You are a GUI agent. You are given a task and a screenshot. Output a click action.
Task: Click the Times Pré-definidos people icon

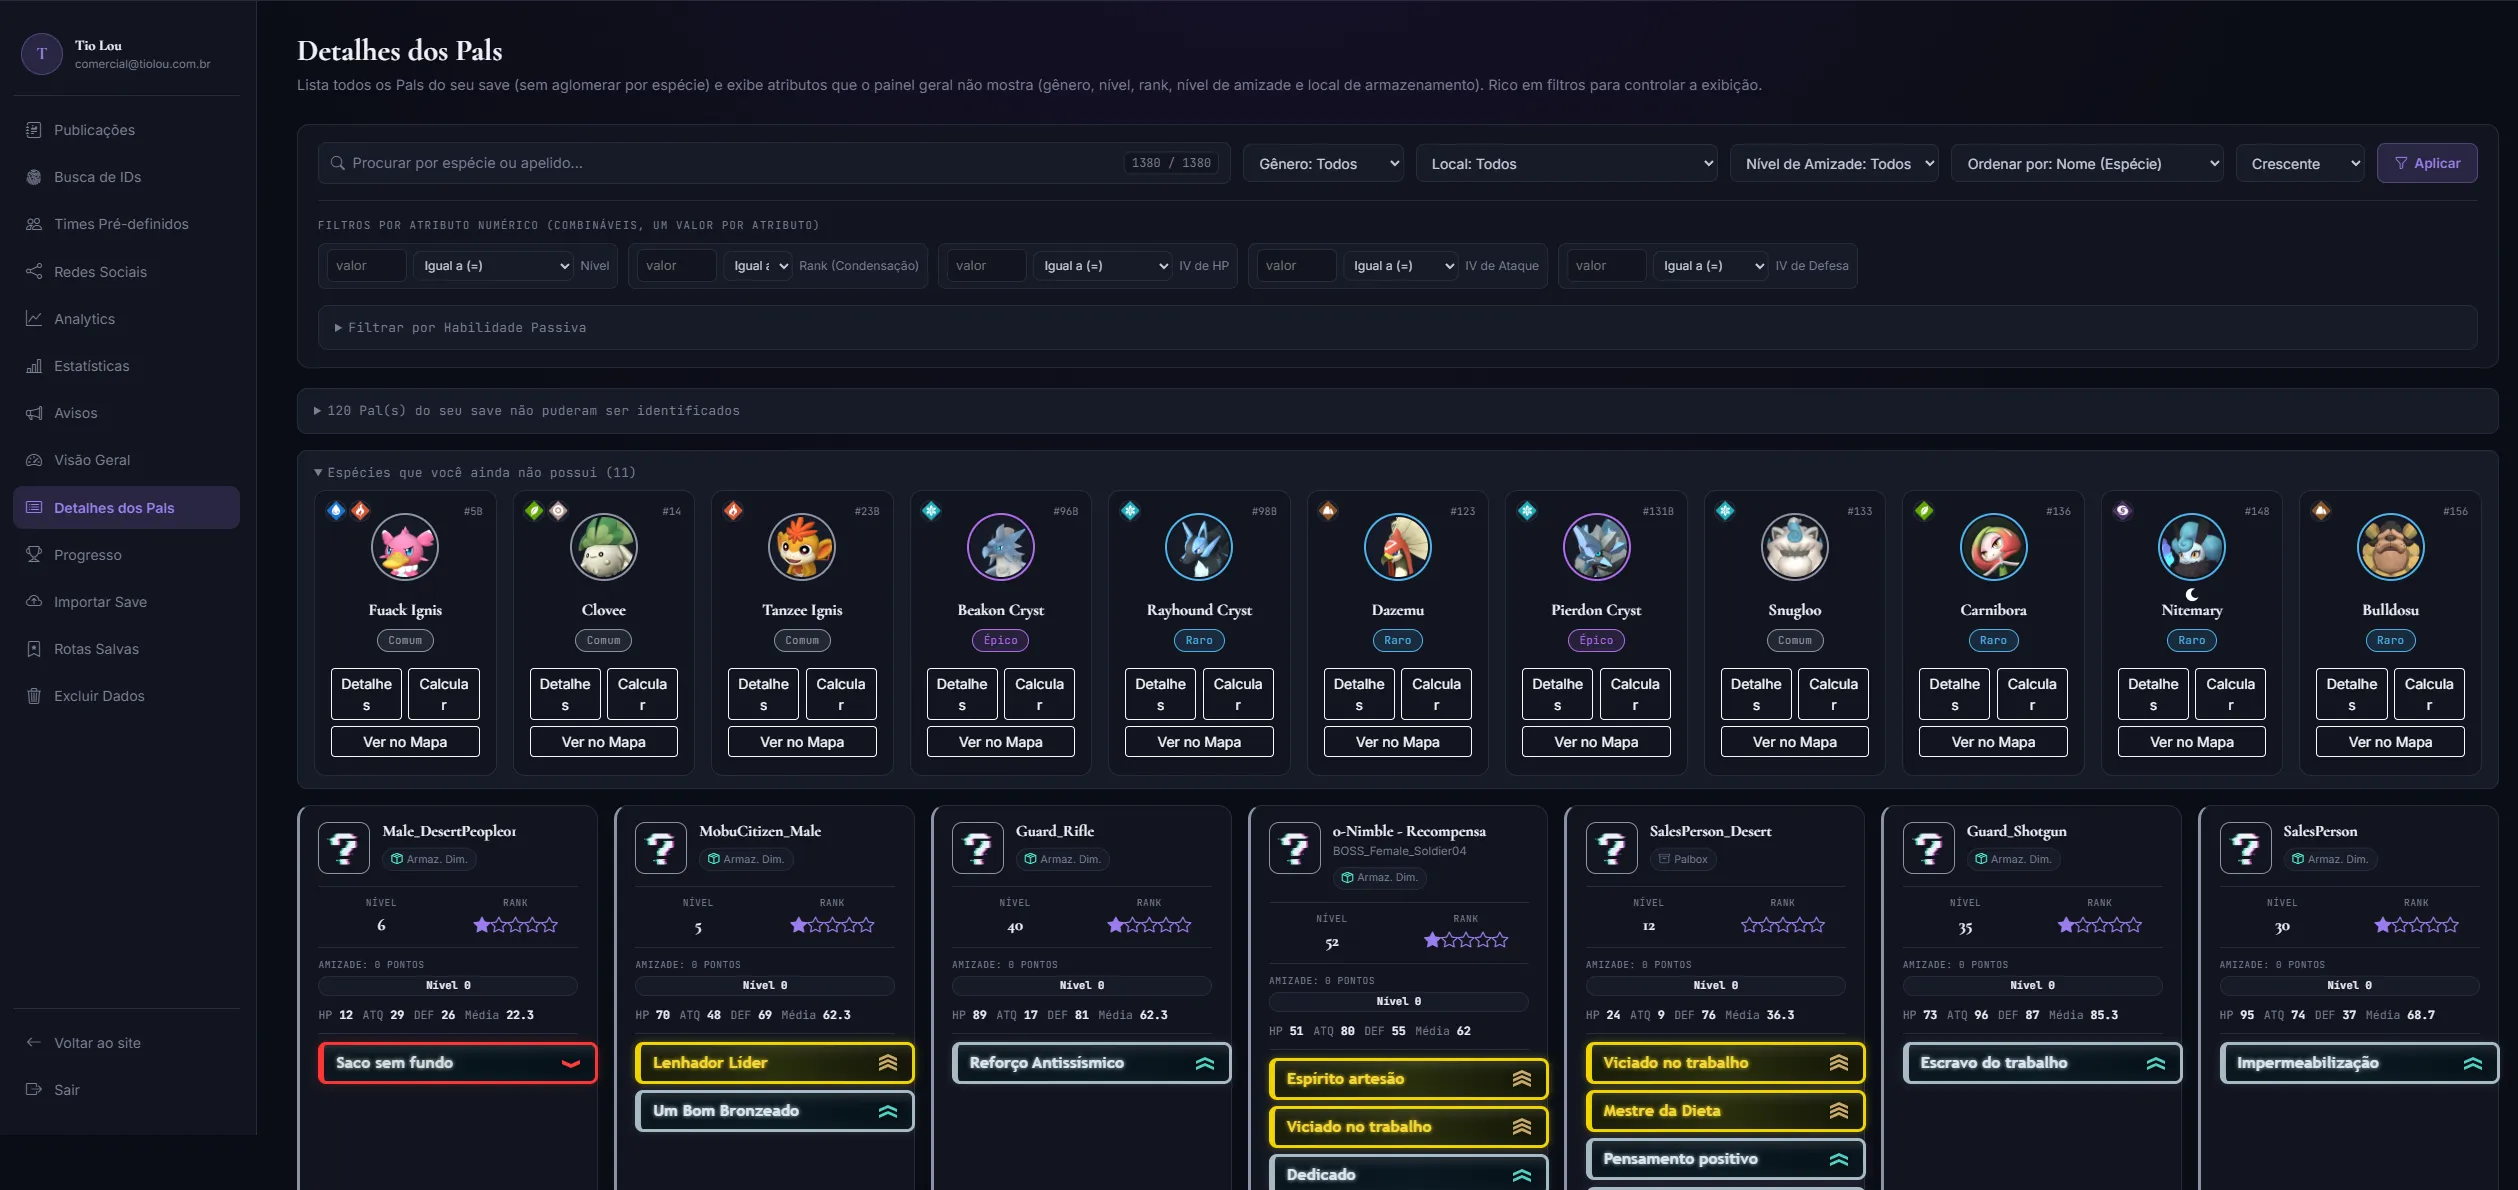pyautogui.click(x=34, y=224)
